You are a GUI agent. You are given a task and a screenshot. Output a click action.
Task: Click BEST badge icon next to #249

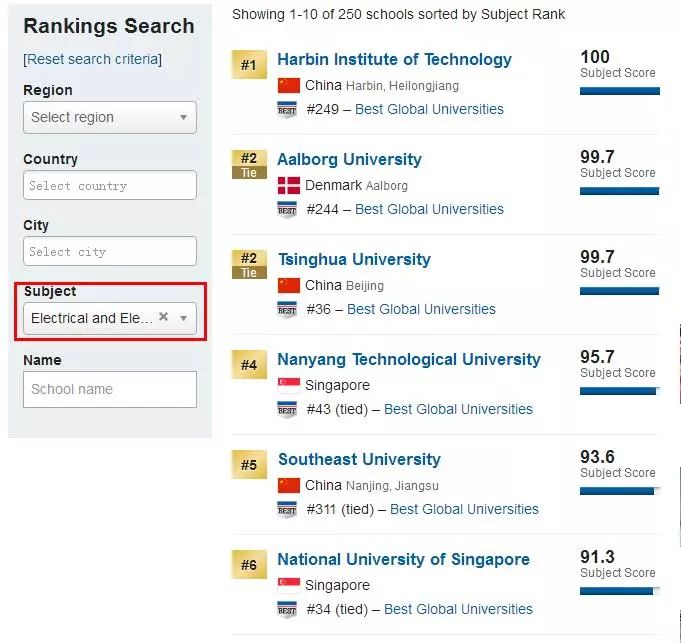tap(287, 109)
